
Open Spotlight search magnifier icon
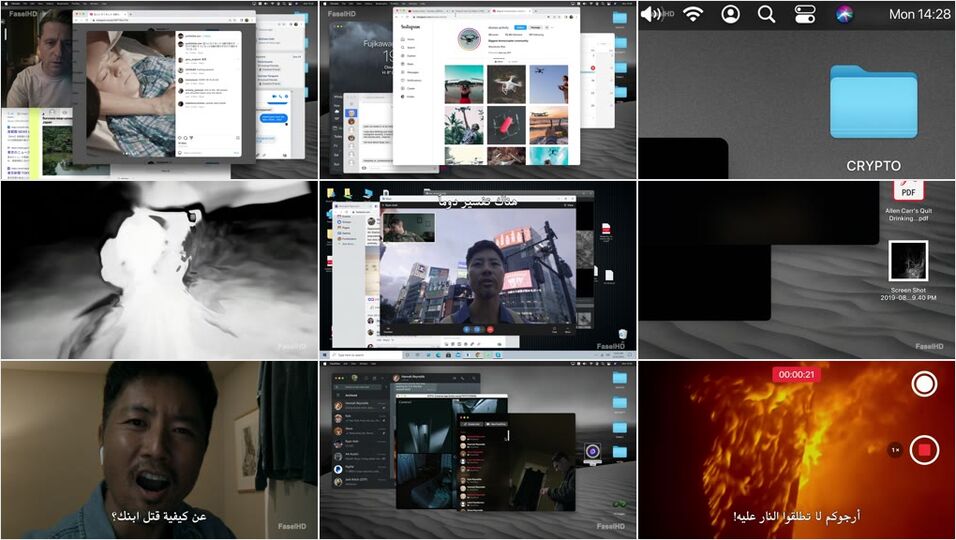click(767, 14)
